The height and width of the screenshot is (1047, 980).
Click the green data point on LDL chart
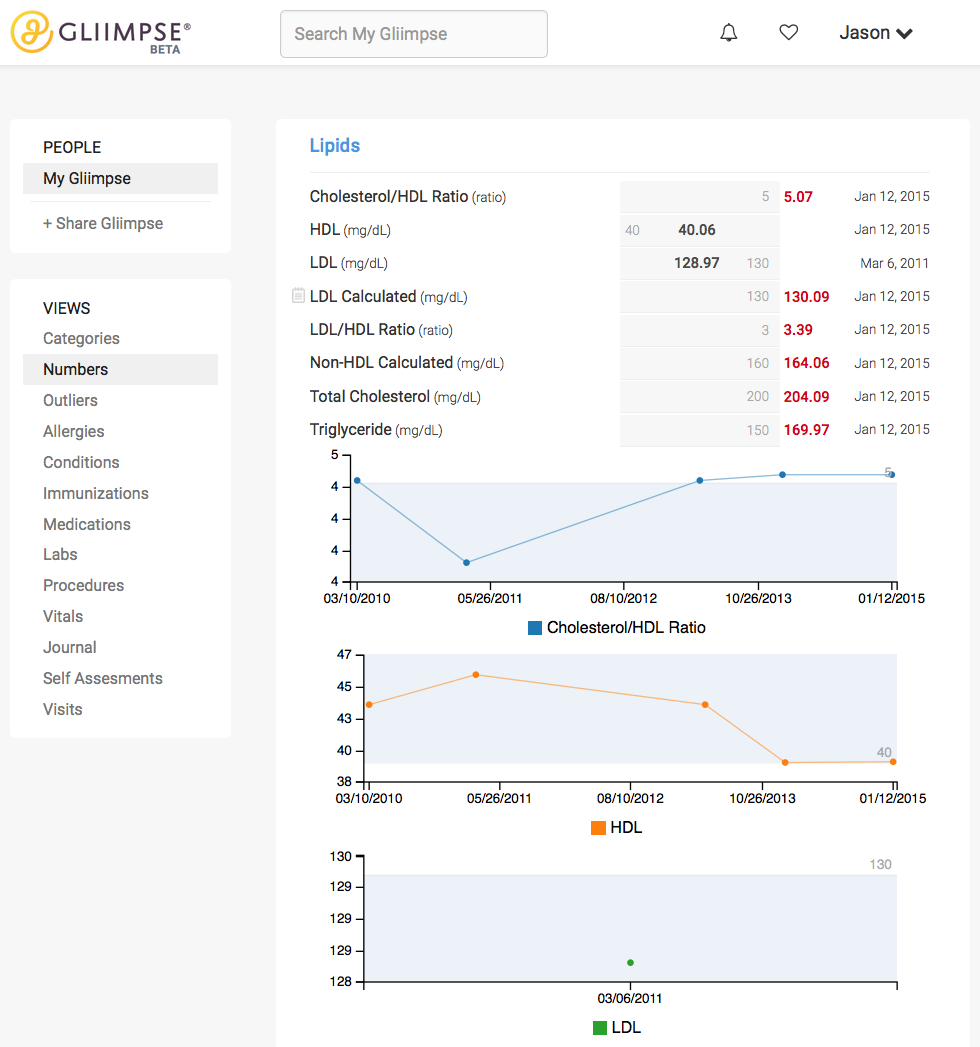630,962
